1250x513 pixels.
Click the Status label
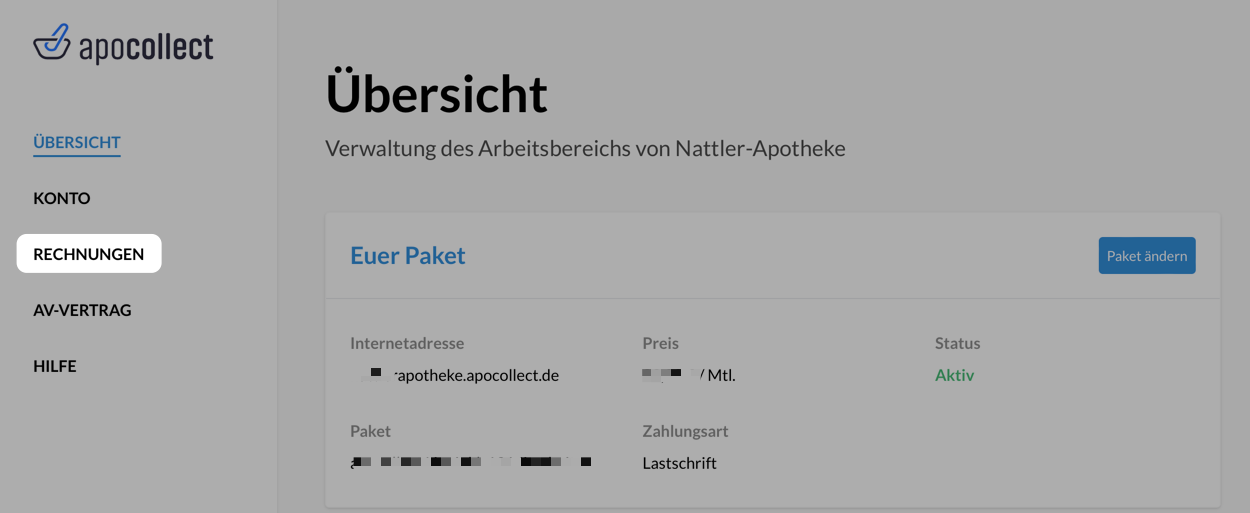[957, 343]
